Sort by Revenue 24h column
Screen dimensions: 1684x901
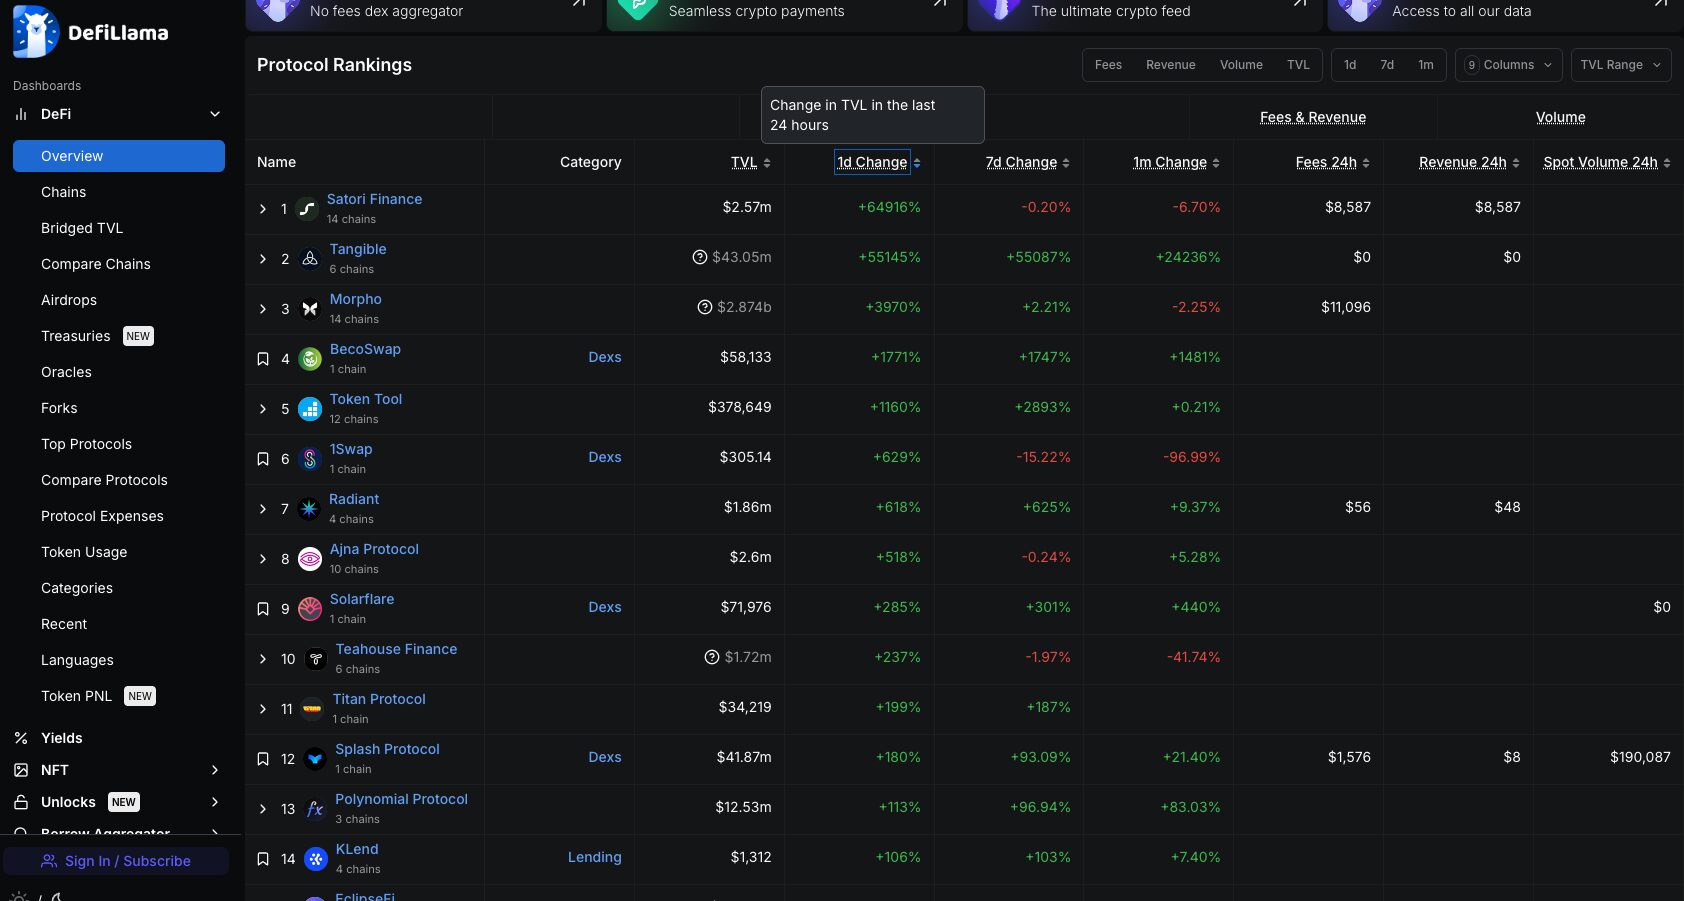point(1462,162)
